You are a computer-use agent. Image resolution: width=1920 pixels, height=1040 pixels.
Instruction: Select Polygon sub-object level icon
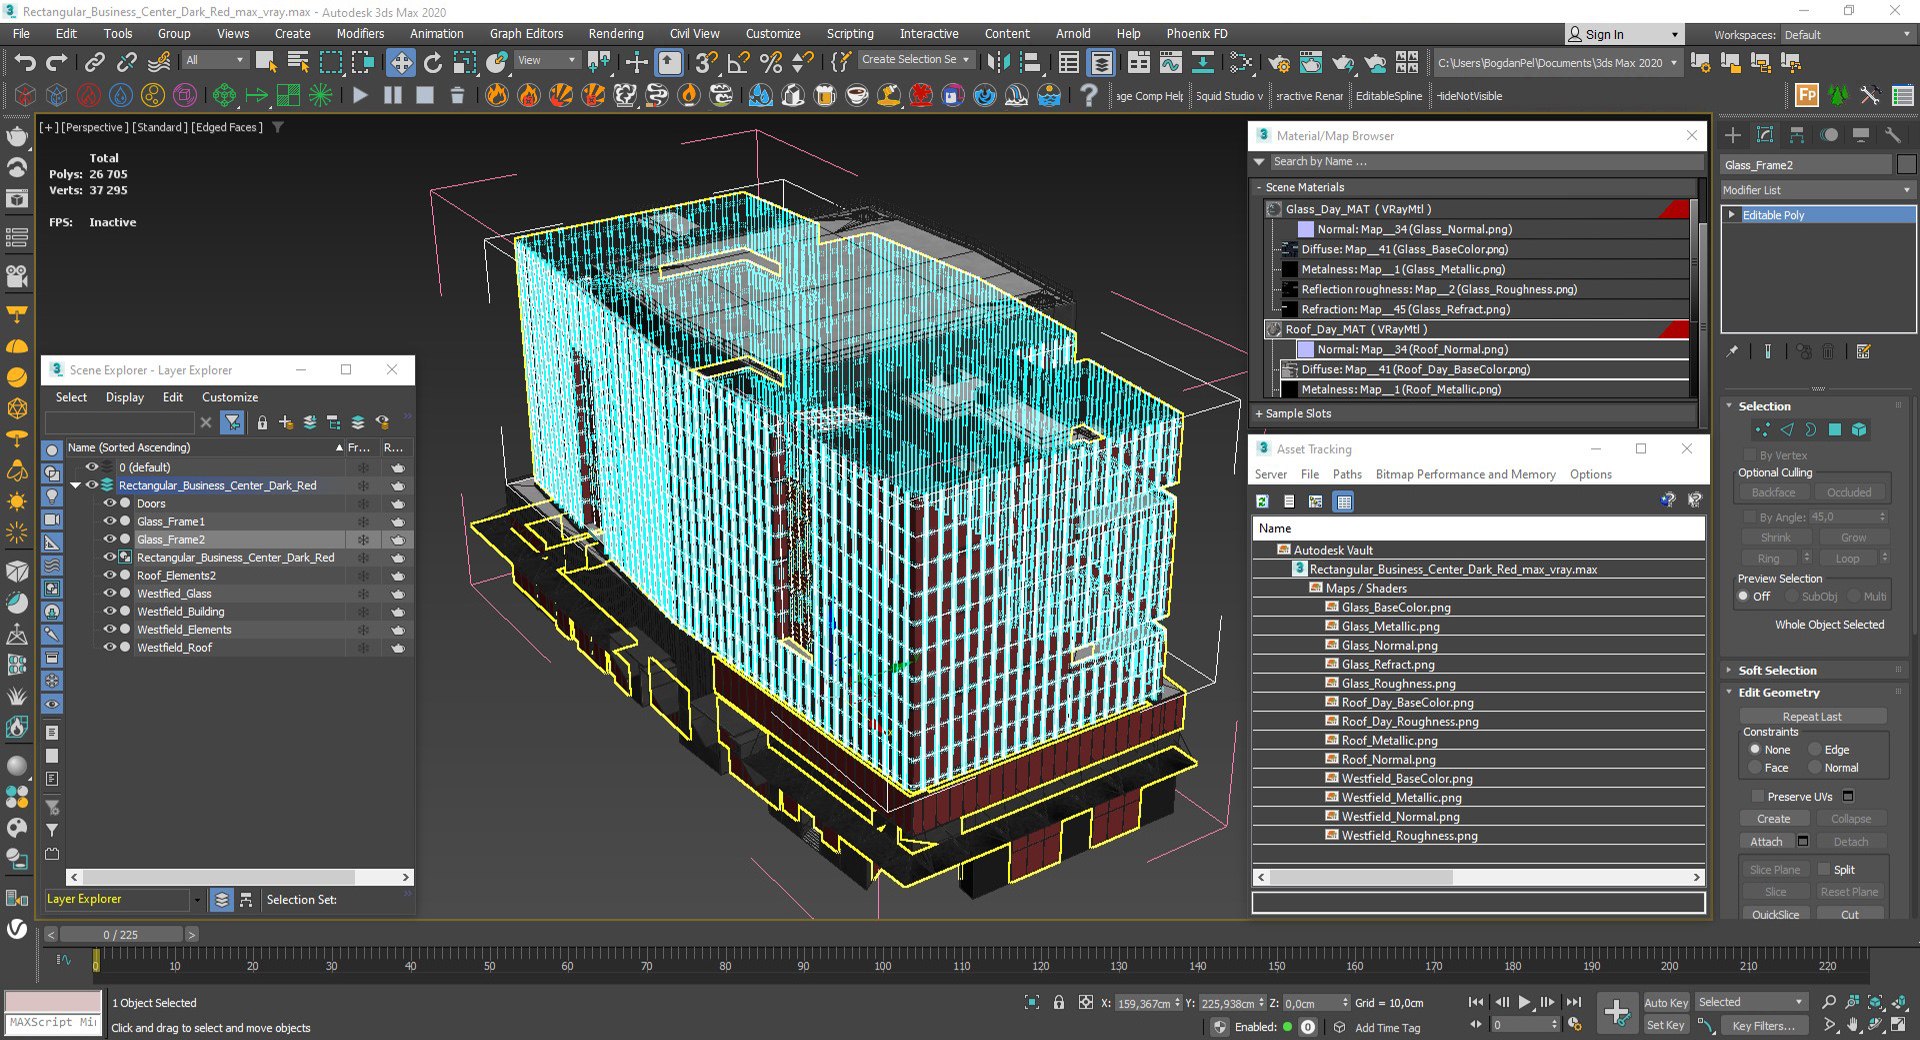coord(1835,430)
